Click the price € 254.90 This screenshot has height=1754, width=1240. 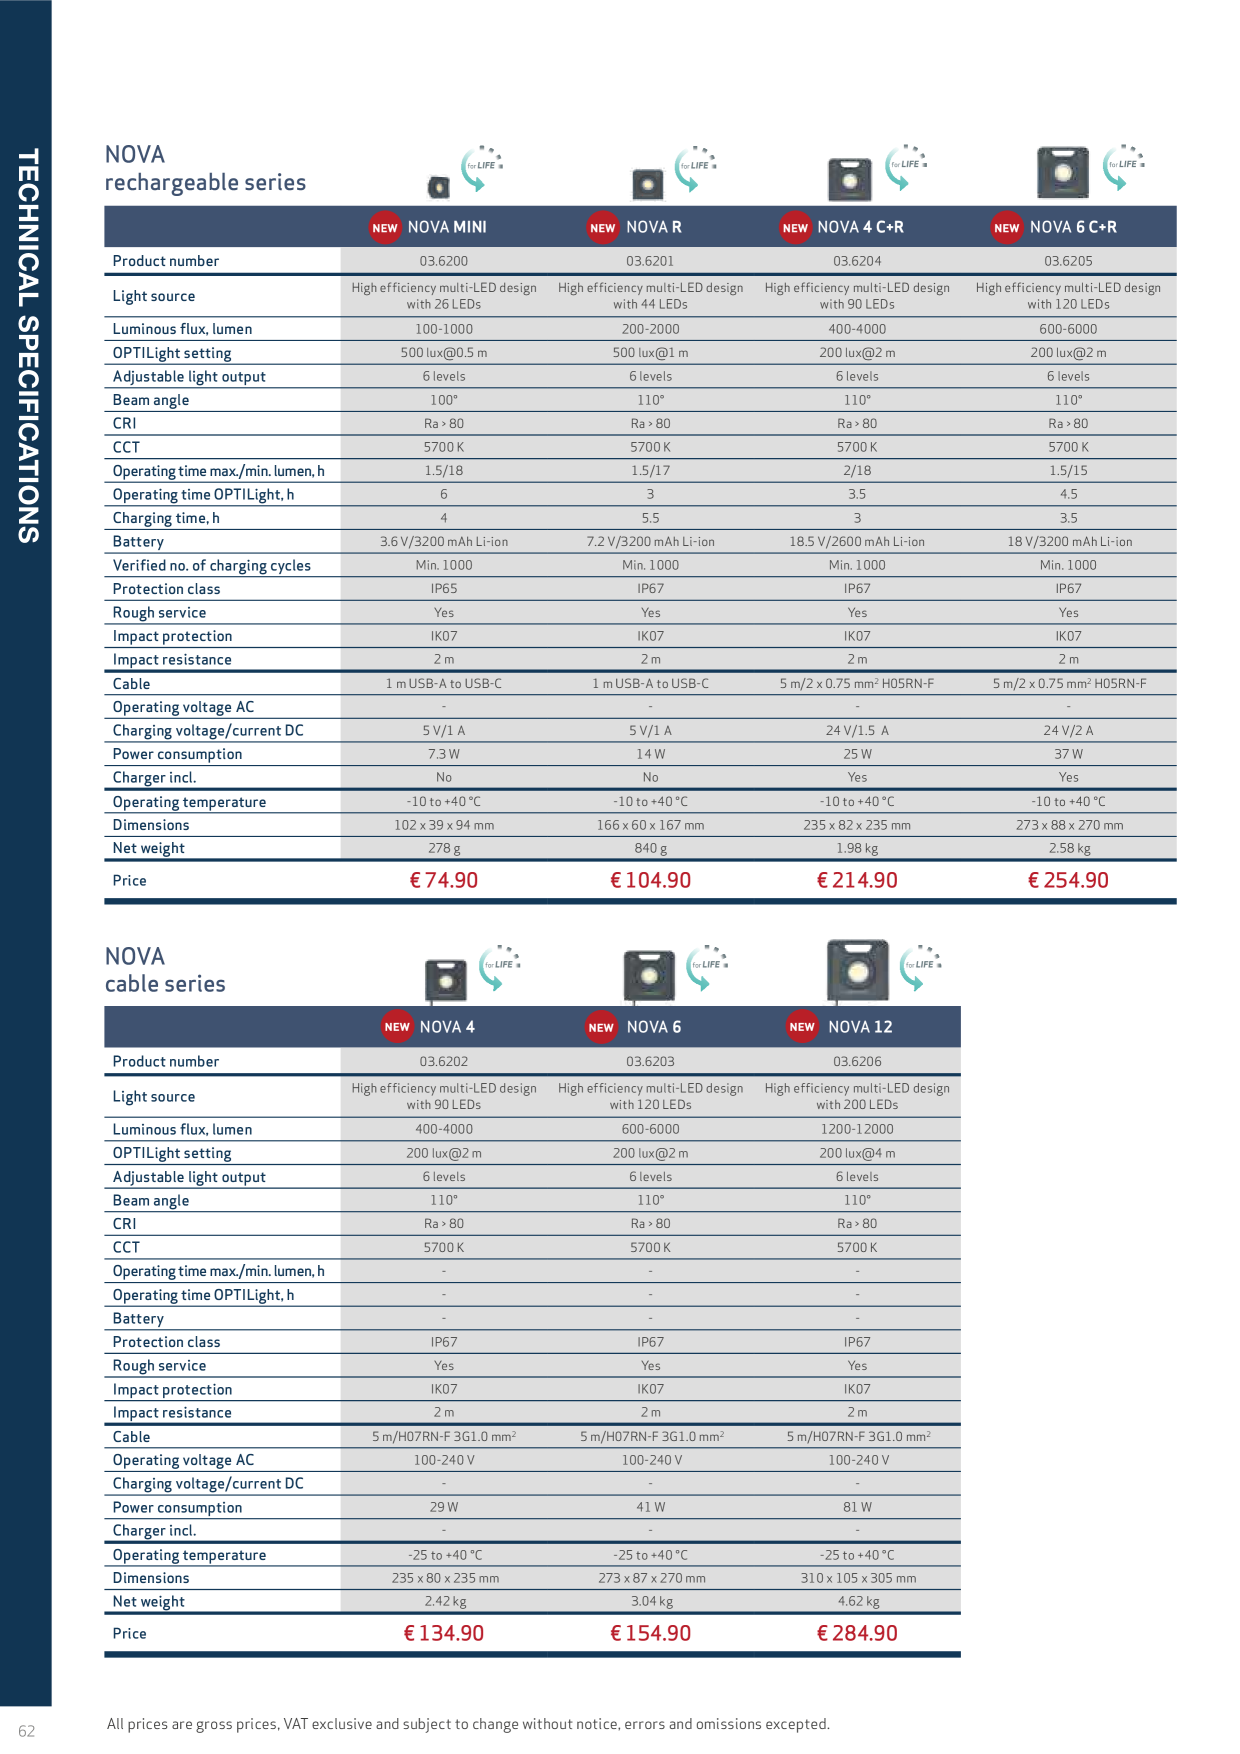tap(1068, 880)
